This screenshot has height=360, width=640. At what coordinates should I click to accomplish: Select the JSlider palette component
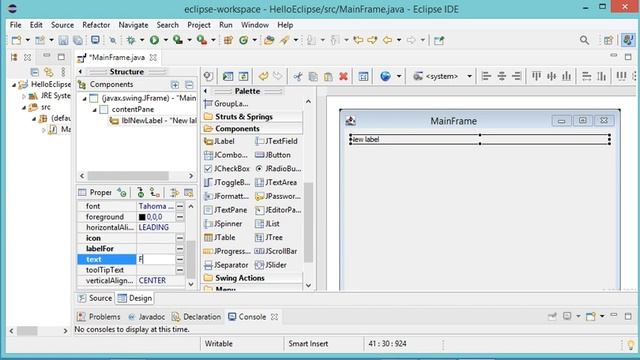click(271, 265)
